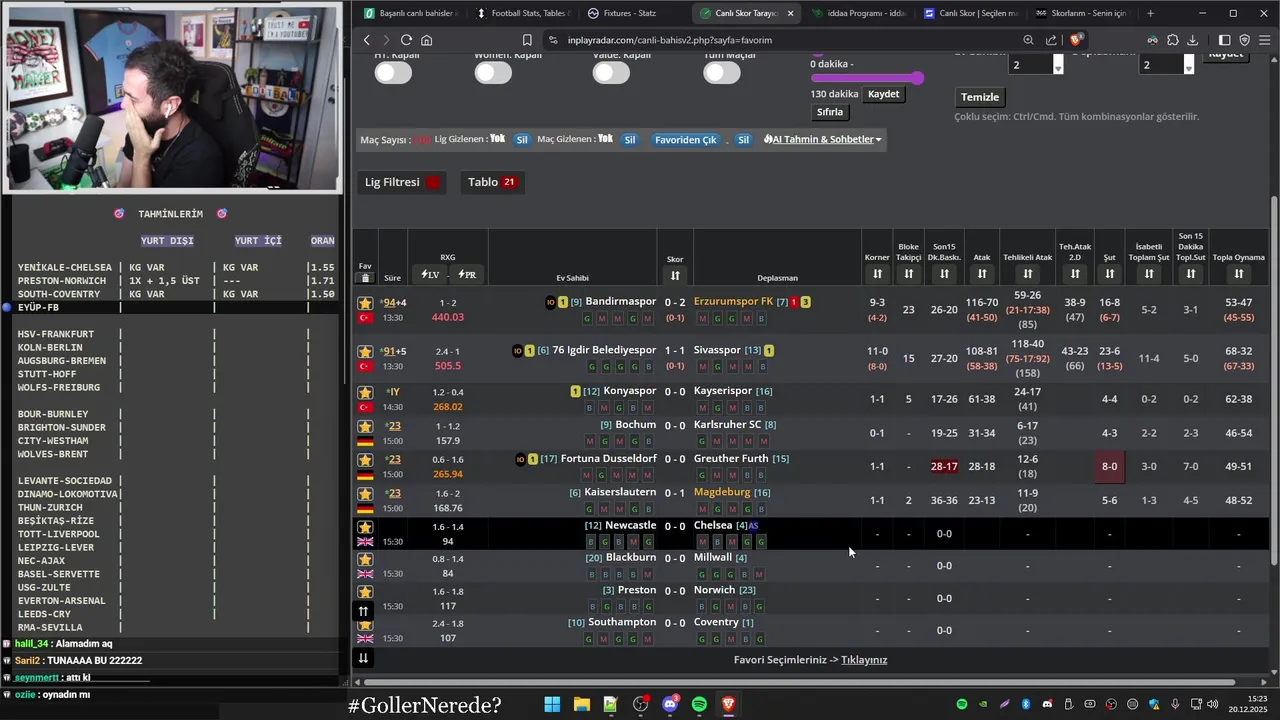This screenshot has width=1280, height=720.
Task: Open the Brave Shields lion icon
Action: pyautogui.click(x=1075, y=40)
